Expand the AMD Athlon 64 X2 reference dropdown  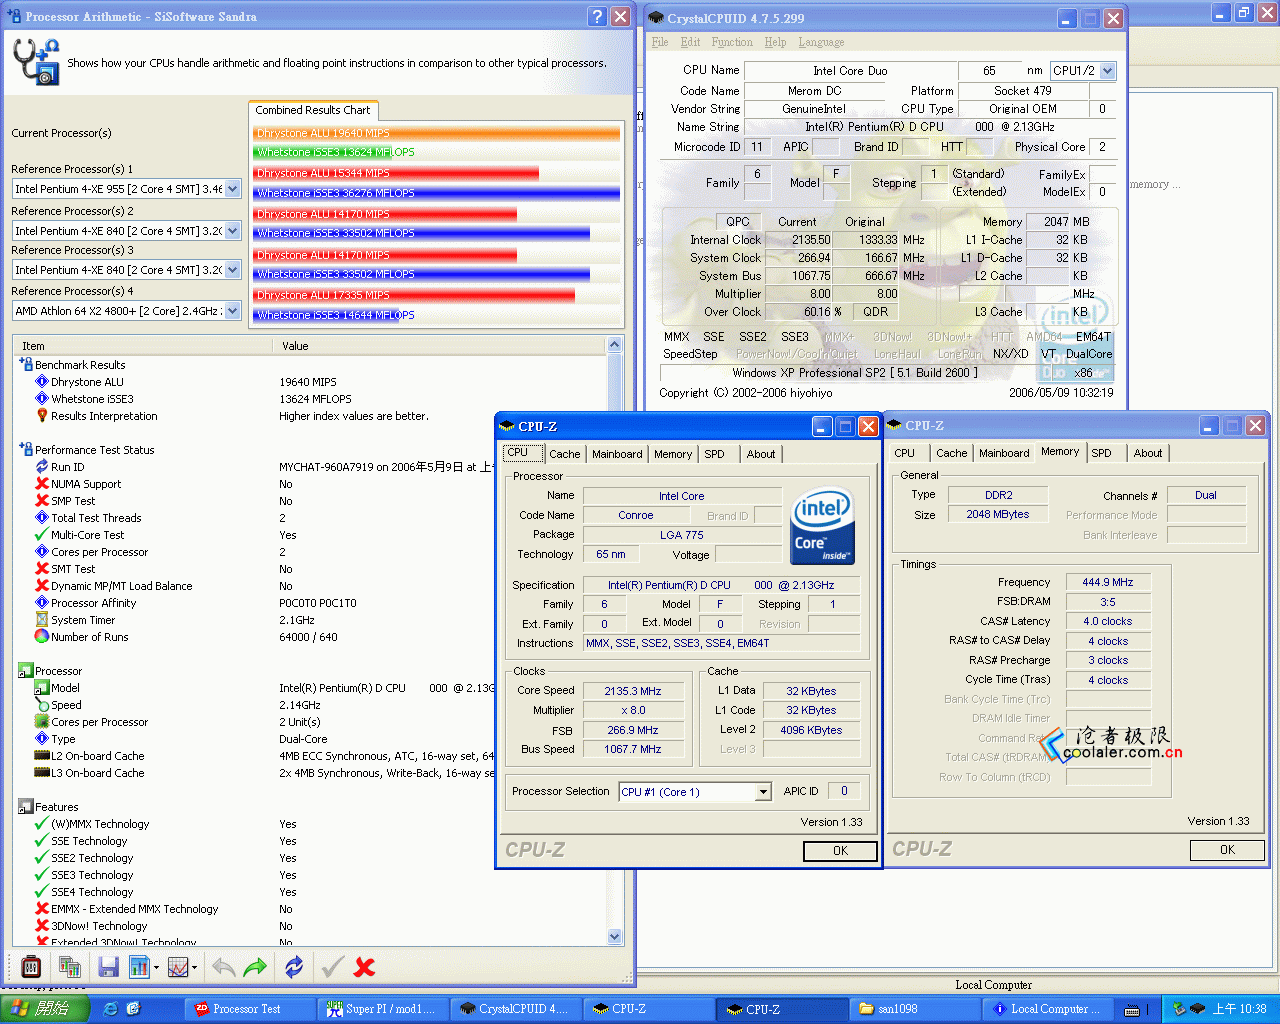(233, 311)
